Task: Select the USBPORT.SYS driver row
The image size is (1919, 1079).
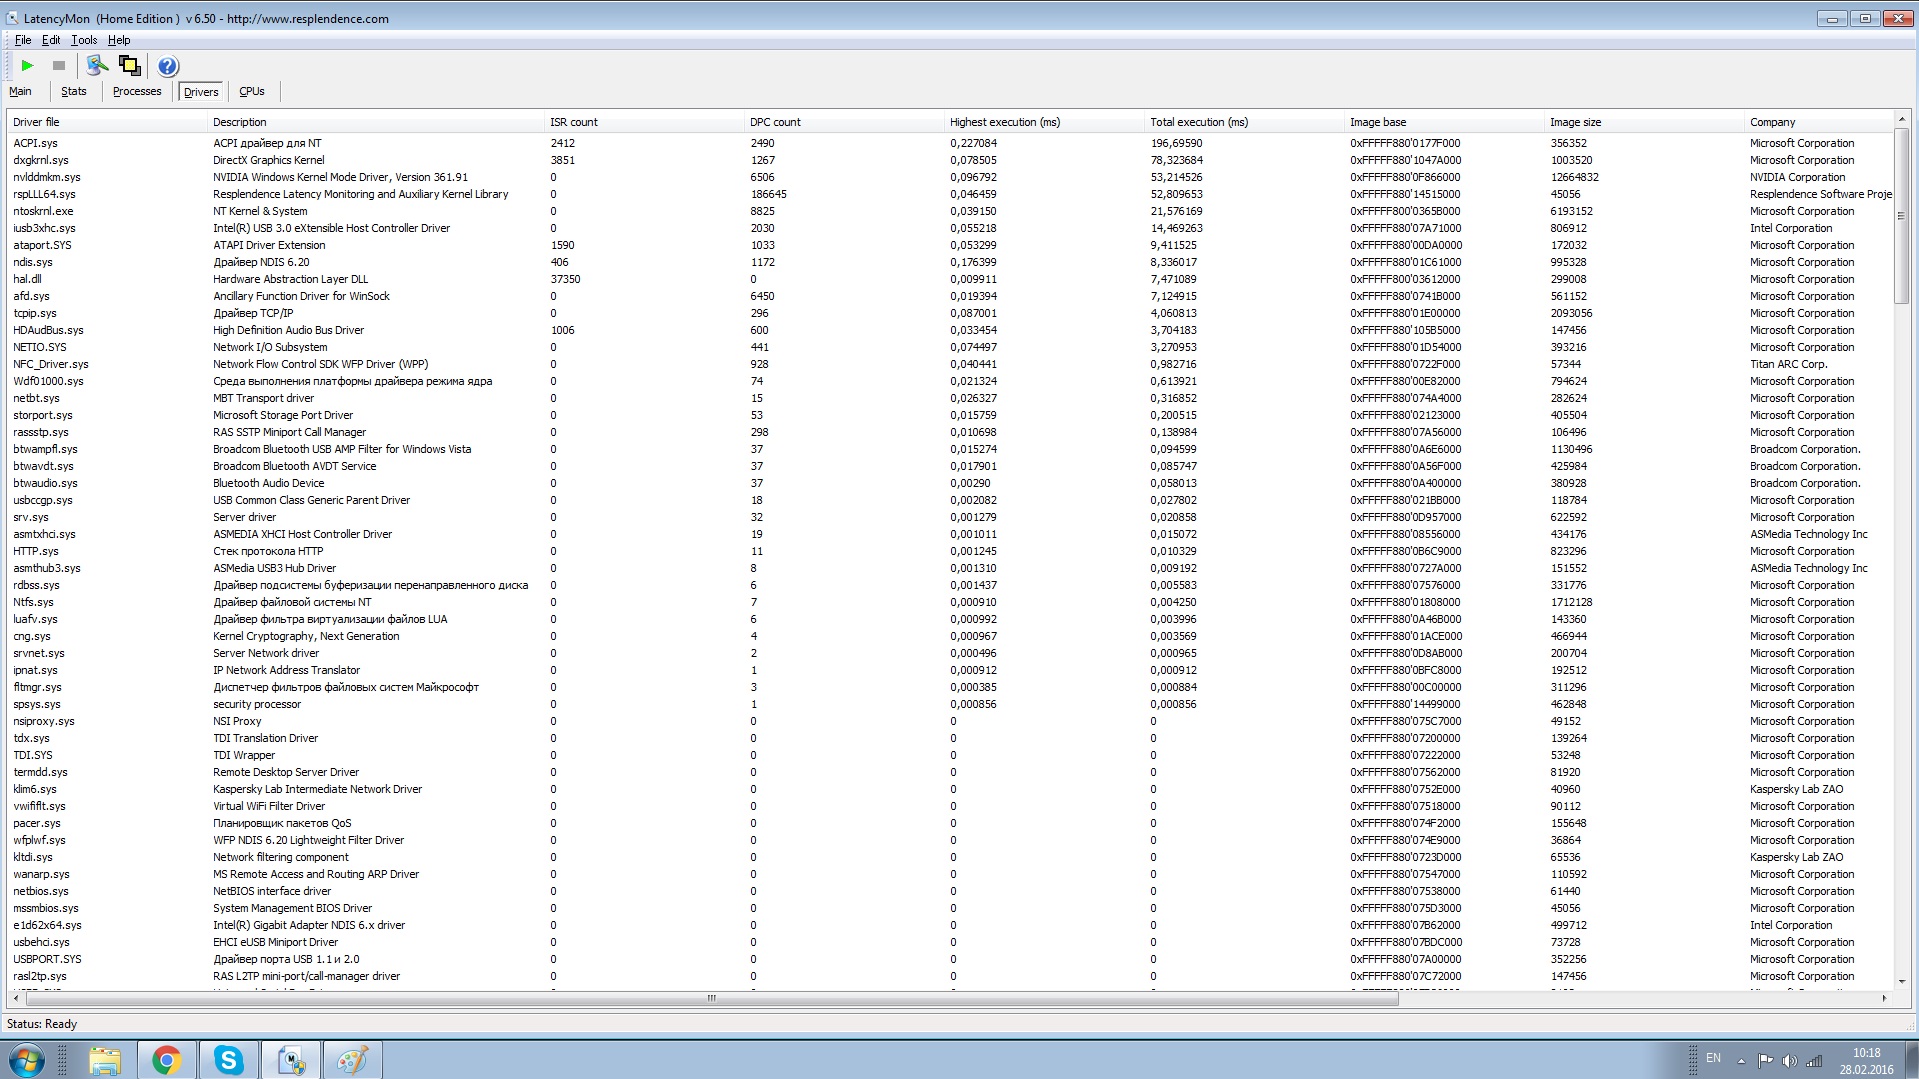Action: tap(950, 959)
